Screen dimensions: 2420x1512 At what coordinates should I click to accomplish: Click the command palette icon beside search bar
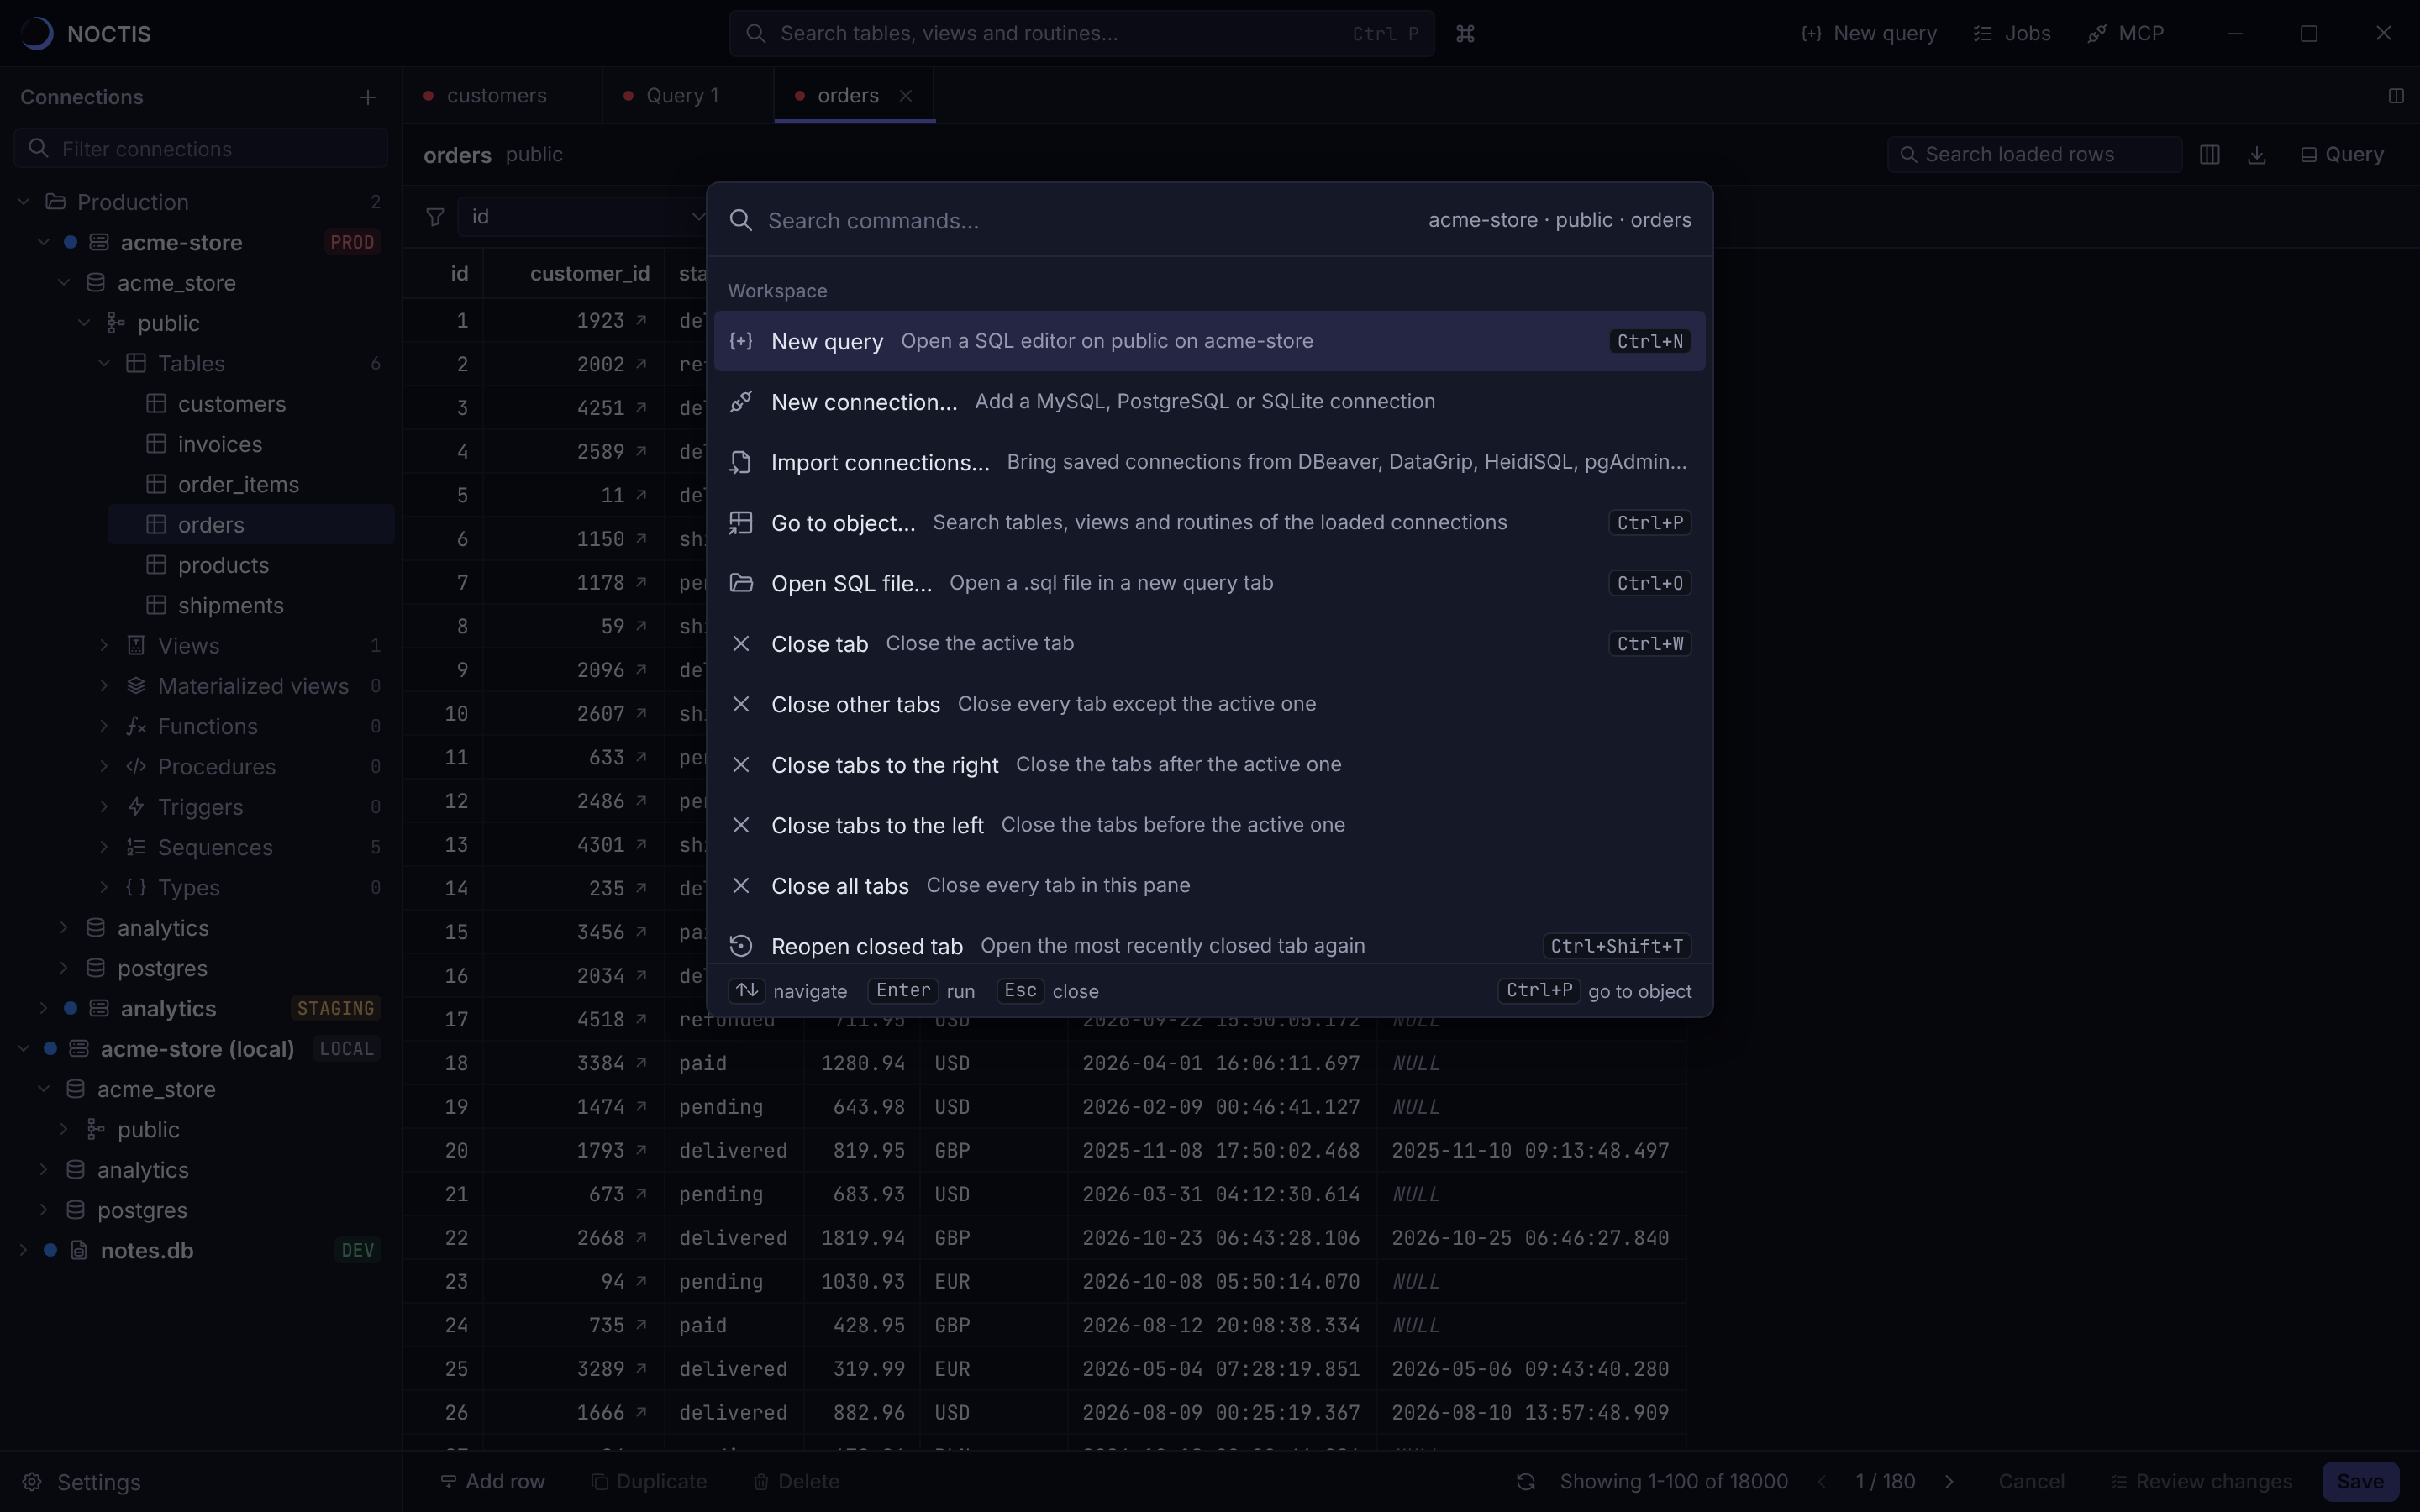coord(1465,34)
